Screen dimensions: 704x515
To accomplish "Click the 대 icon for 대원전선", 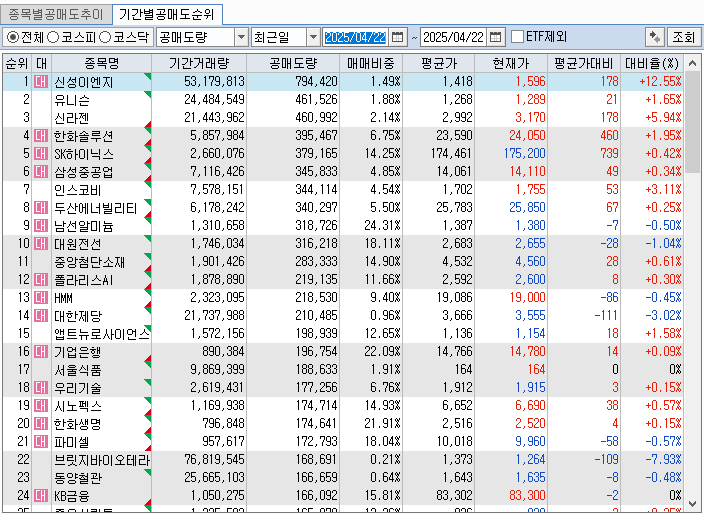I will [x=41, y=243].
